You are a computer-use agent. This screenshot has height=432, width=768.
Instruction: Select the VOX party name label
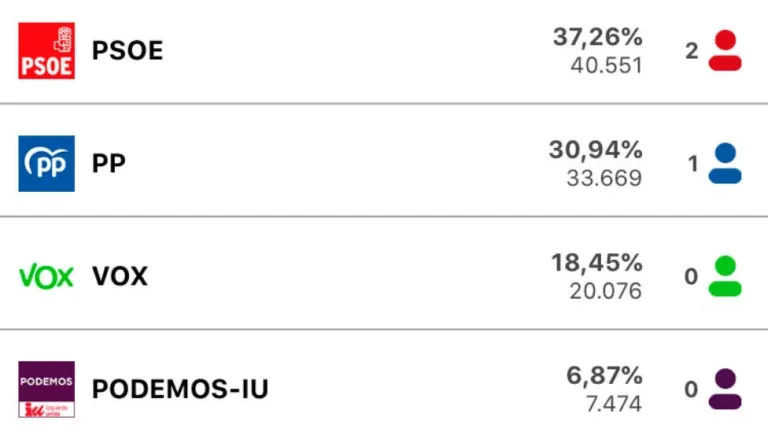120,277
